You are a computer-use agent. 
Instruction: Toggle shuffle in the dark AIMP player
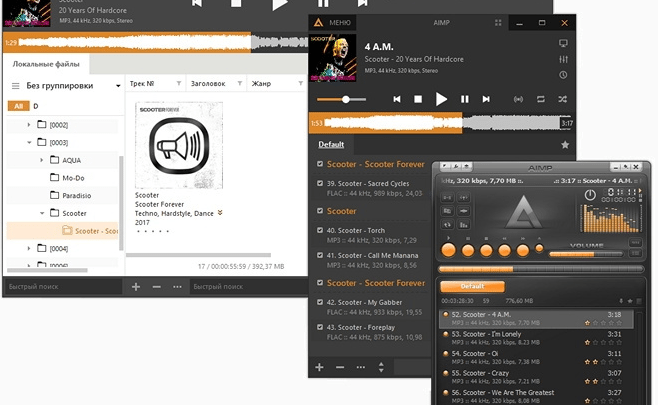563,99
